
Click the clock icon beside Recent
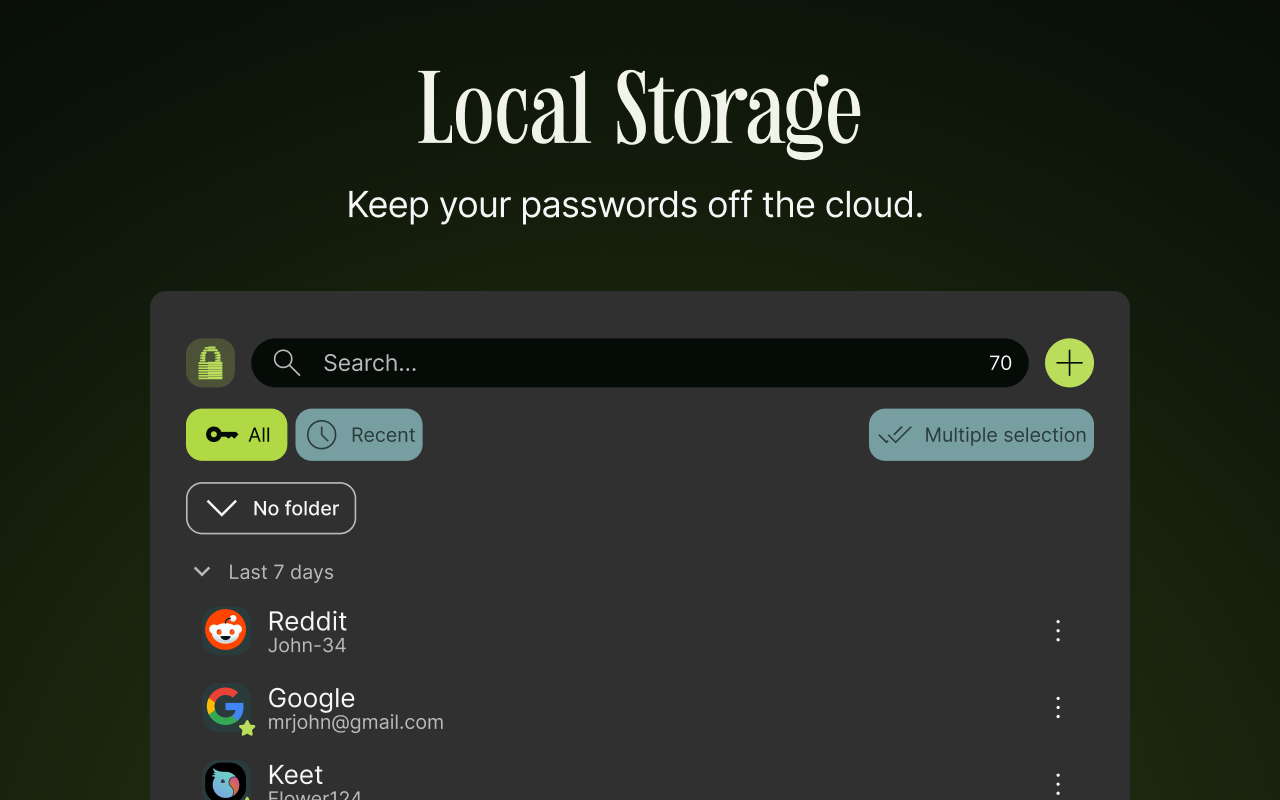[x=321, y=434]
